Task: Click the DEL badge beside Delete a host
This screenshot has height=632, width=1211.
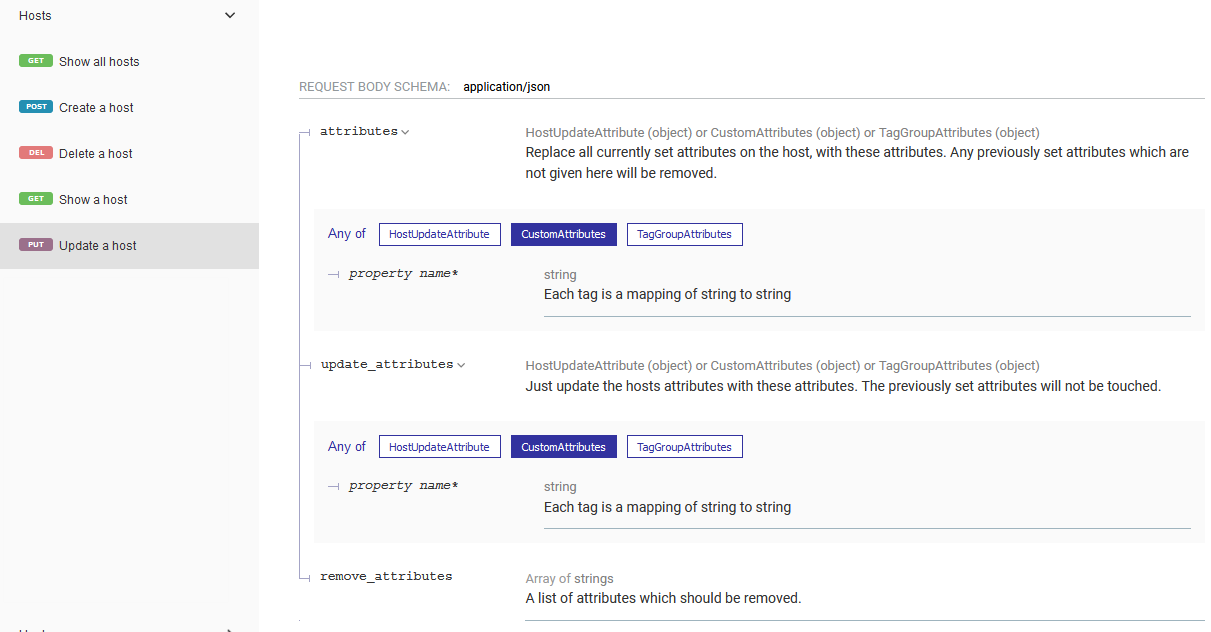Action: (36, 153)
